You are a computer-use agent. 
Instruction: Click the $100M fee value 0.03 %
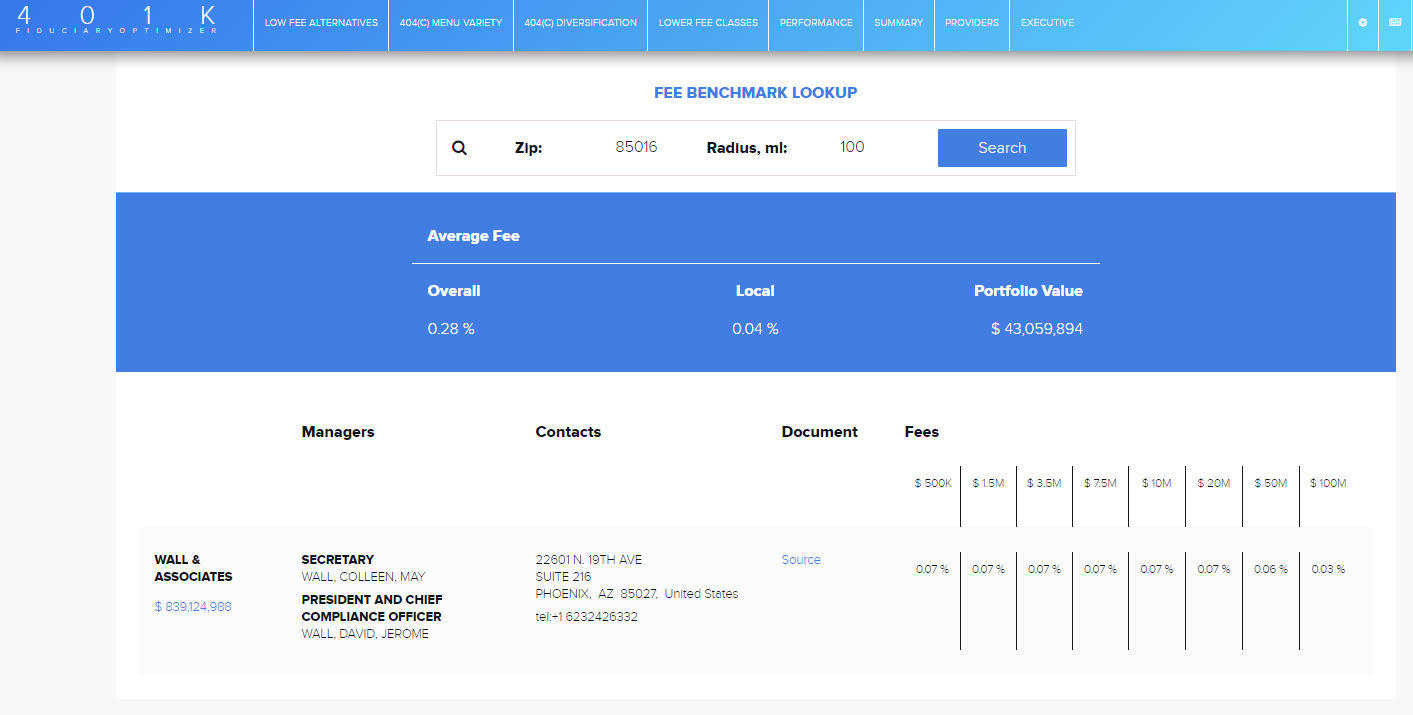tap(1328, 569)
